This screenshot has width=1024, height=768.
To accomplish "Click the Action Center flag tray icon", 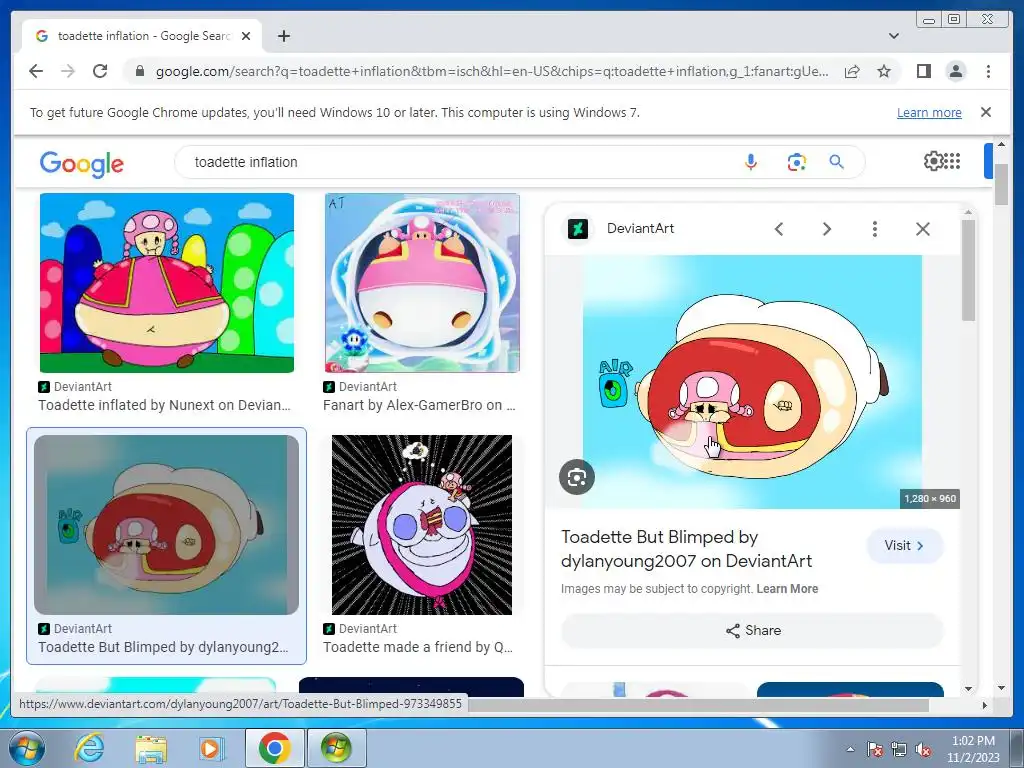I will [874, 749].
